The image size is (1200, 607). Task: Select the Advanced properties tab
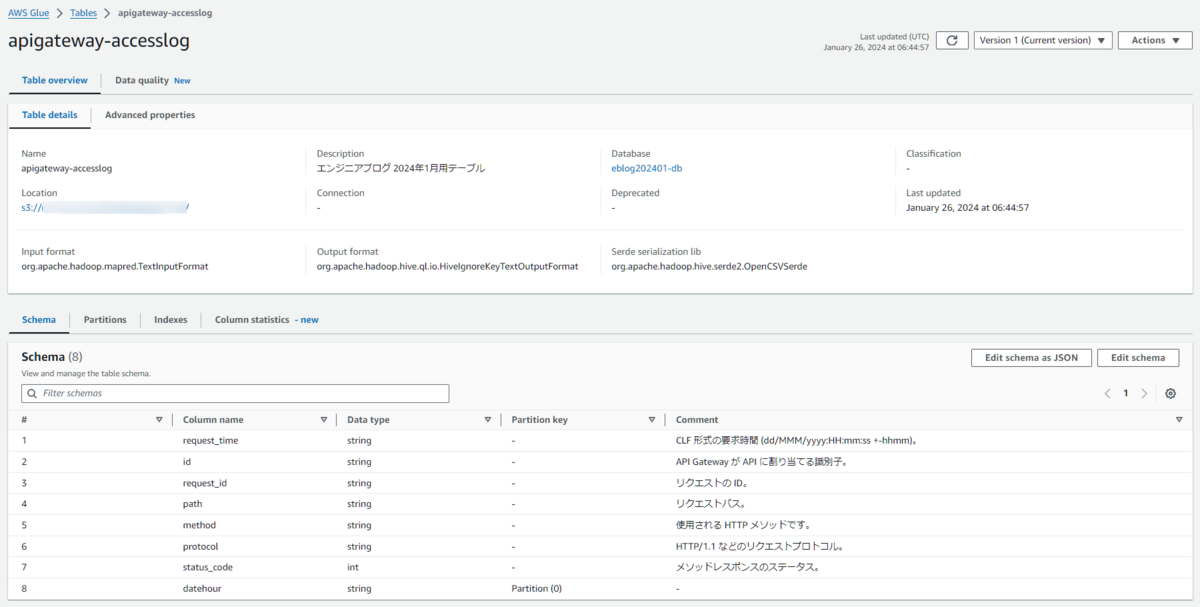[150, 115]
